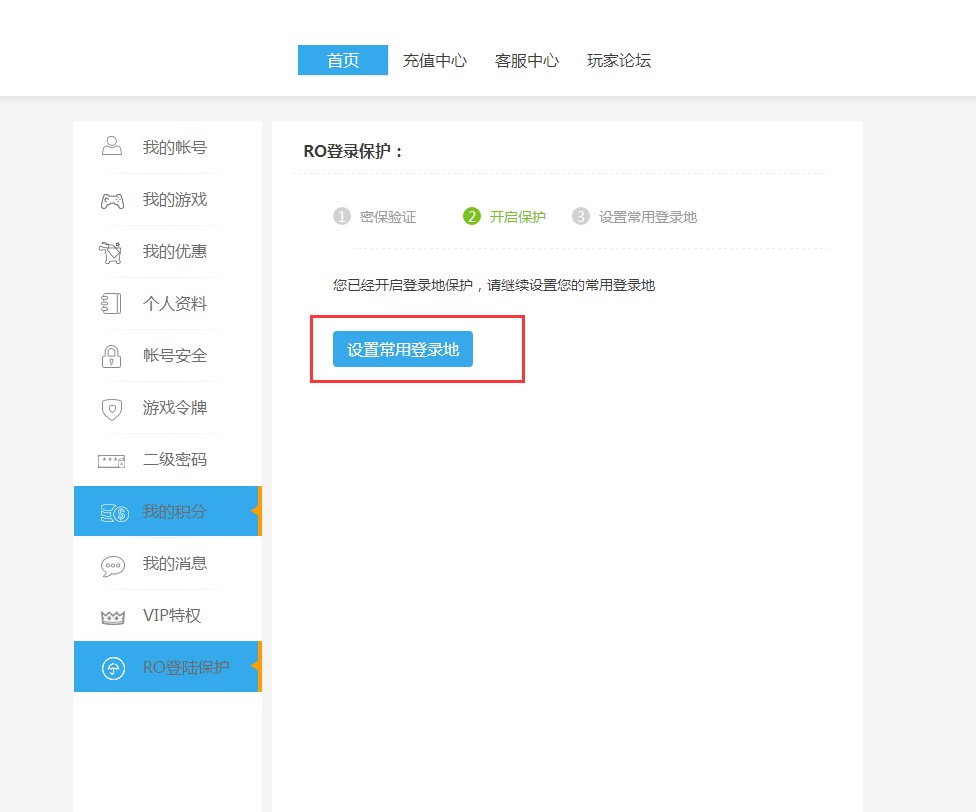Click the 游戏令牌 shield icon
This screenshot has height=812, width=976.
coord(111,409)
